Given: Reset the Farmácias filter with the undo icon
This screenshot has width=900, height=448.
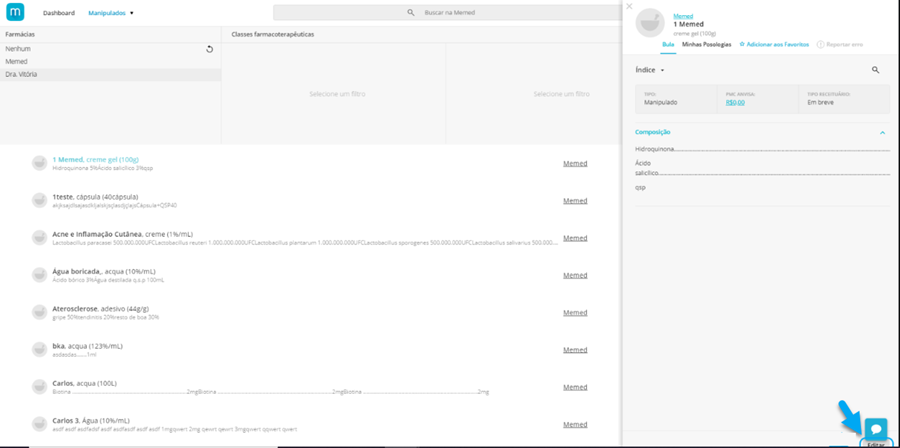Looking at the screenshot, I should pos(210,49).
